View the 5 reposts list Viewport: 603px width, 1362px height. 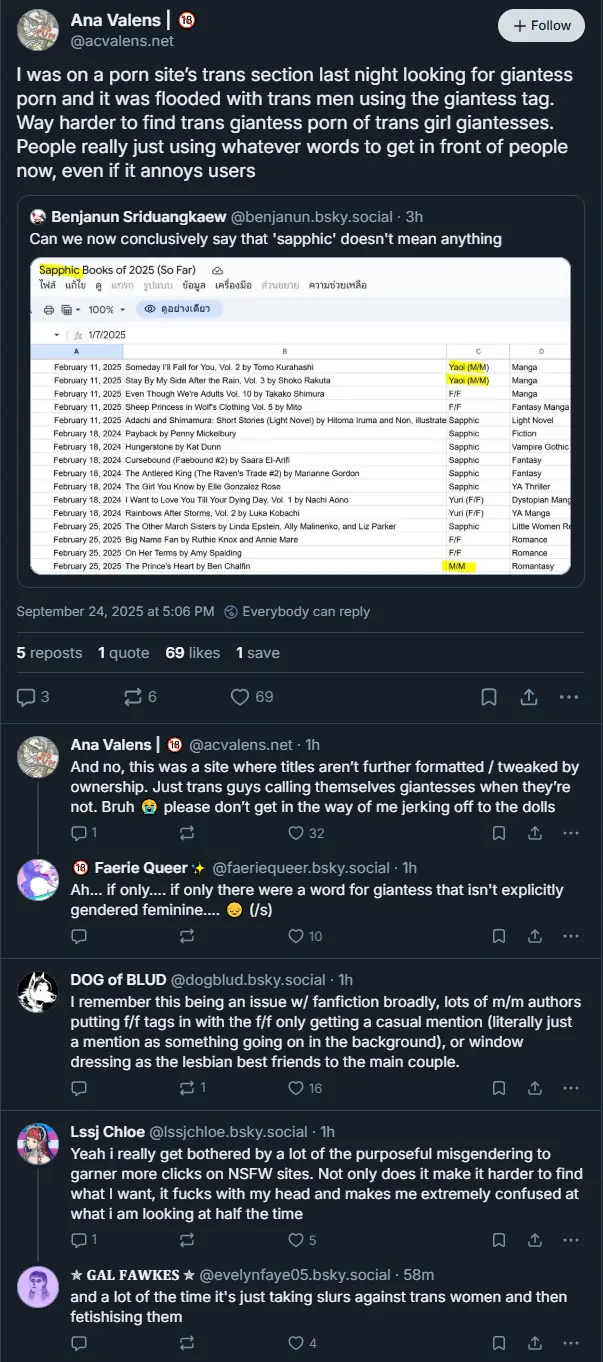[49, 653]
